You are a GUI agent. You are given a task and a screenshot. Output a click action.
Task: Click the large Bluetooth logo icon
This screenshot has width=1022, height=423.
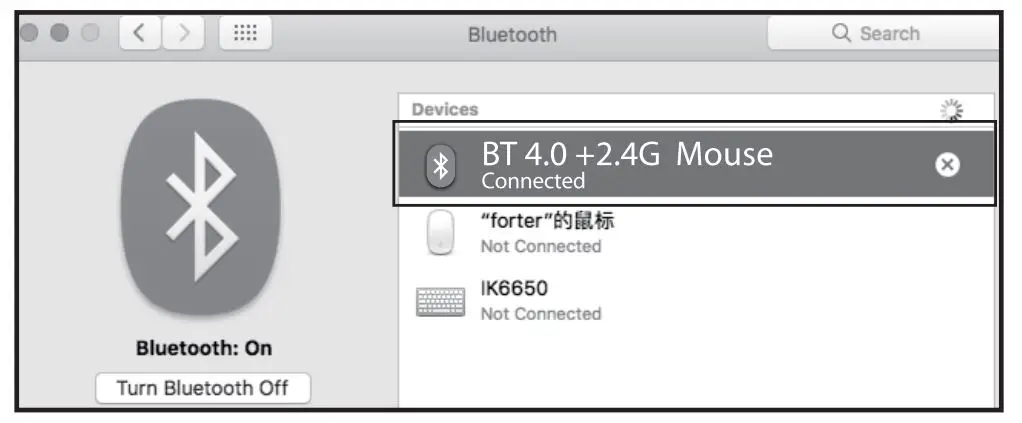[201, 207]
